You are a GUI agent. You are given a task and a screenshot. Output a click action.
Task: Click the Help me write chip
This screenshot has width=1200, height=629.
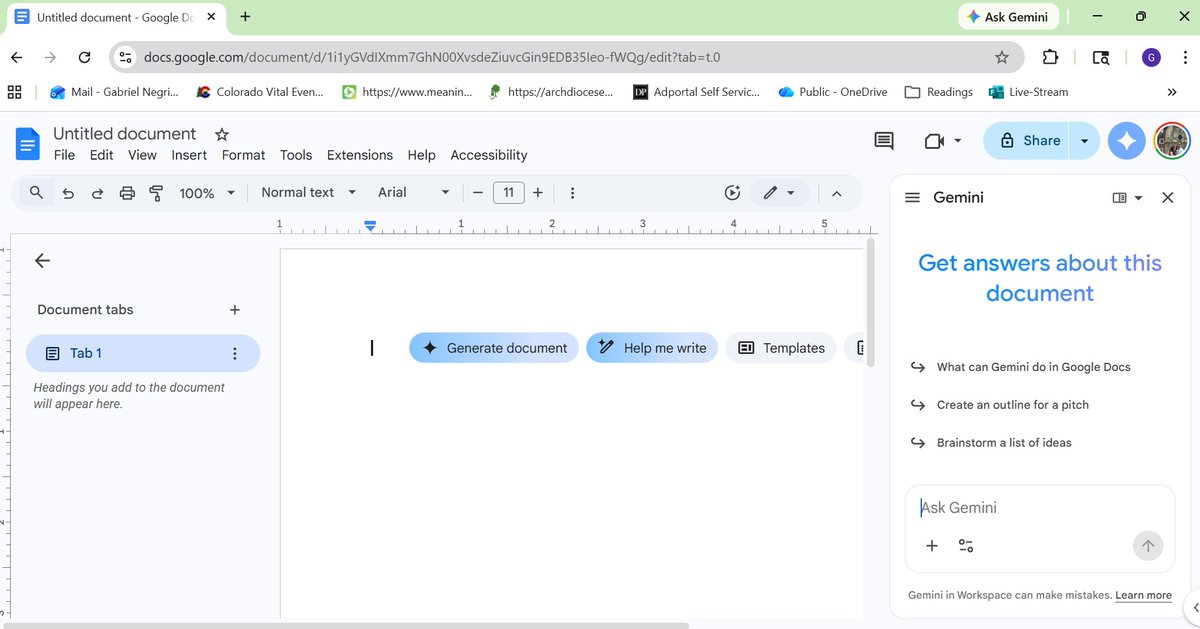pos(652,348)
